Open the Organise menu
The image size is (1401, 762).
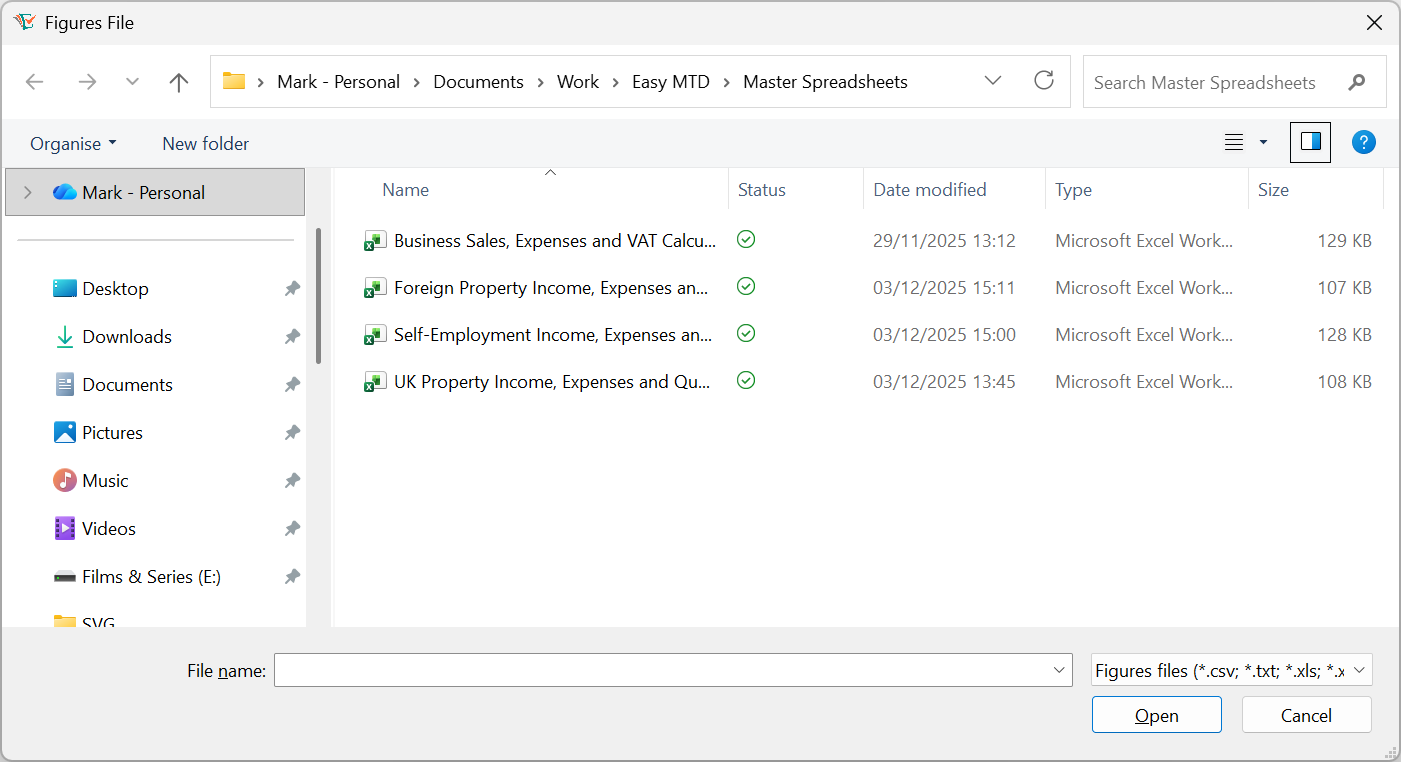[72, 143]
